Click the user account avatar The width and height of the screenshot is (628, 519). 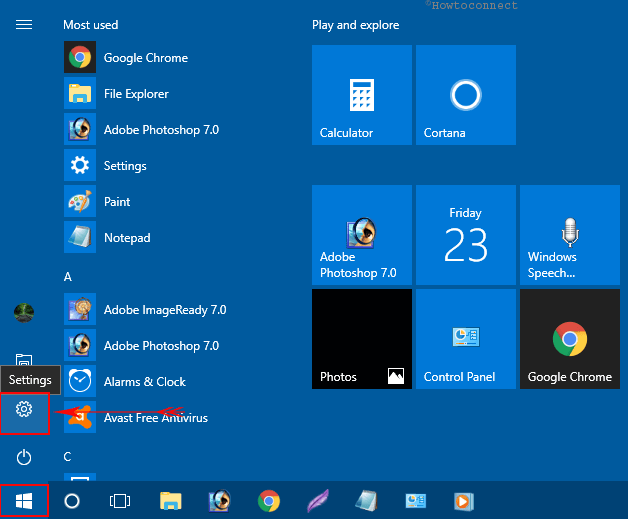point(24,312)
